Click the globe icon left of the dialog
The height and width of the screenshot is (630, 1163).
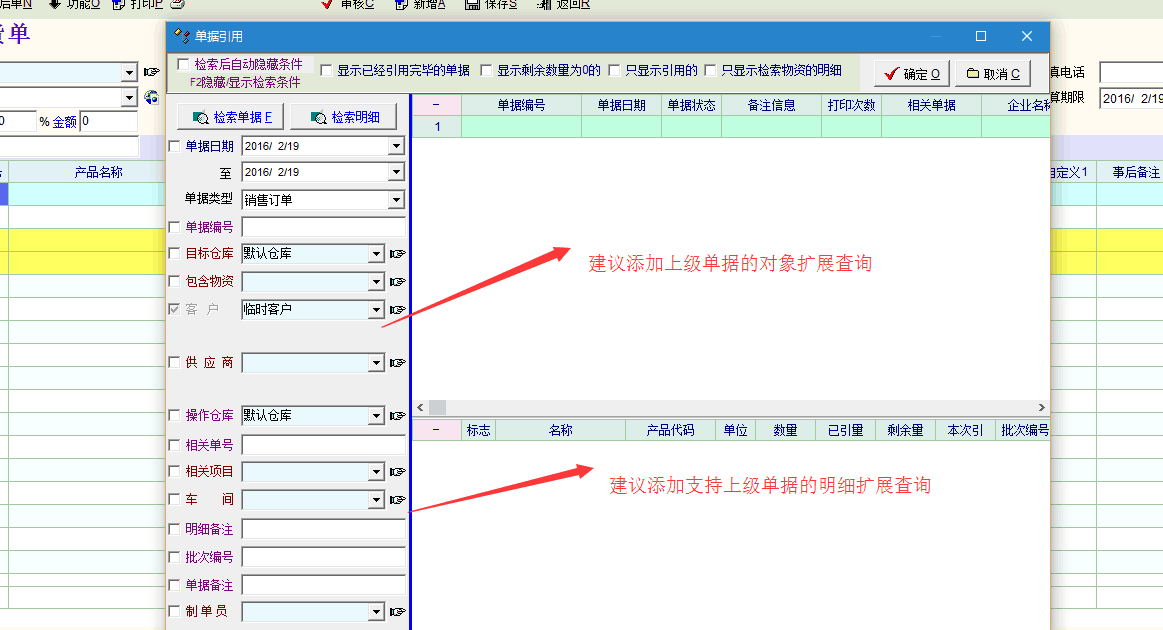(x=152, y=97)
